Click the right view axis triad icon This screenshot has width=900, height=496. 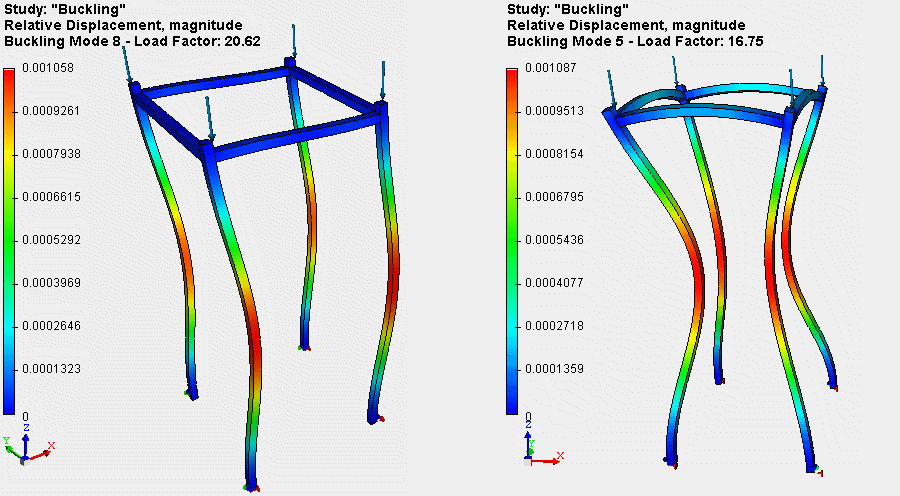point(544,443)
